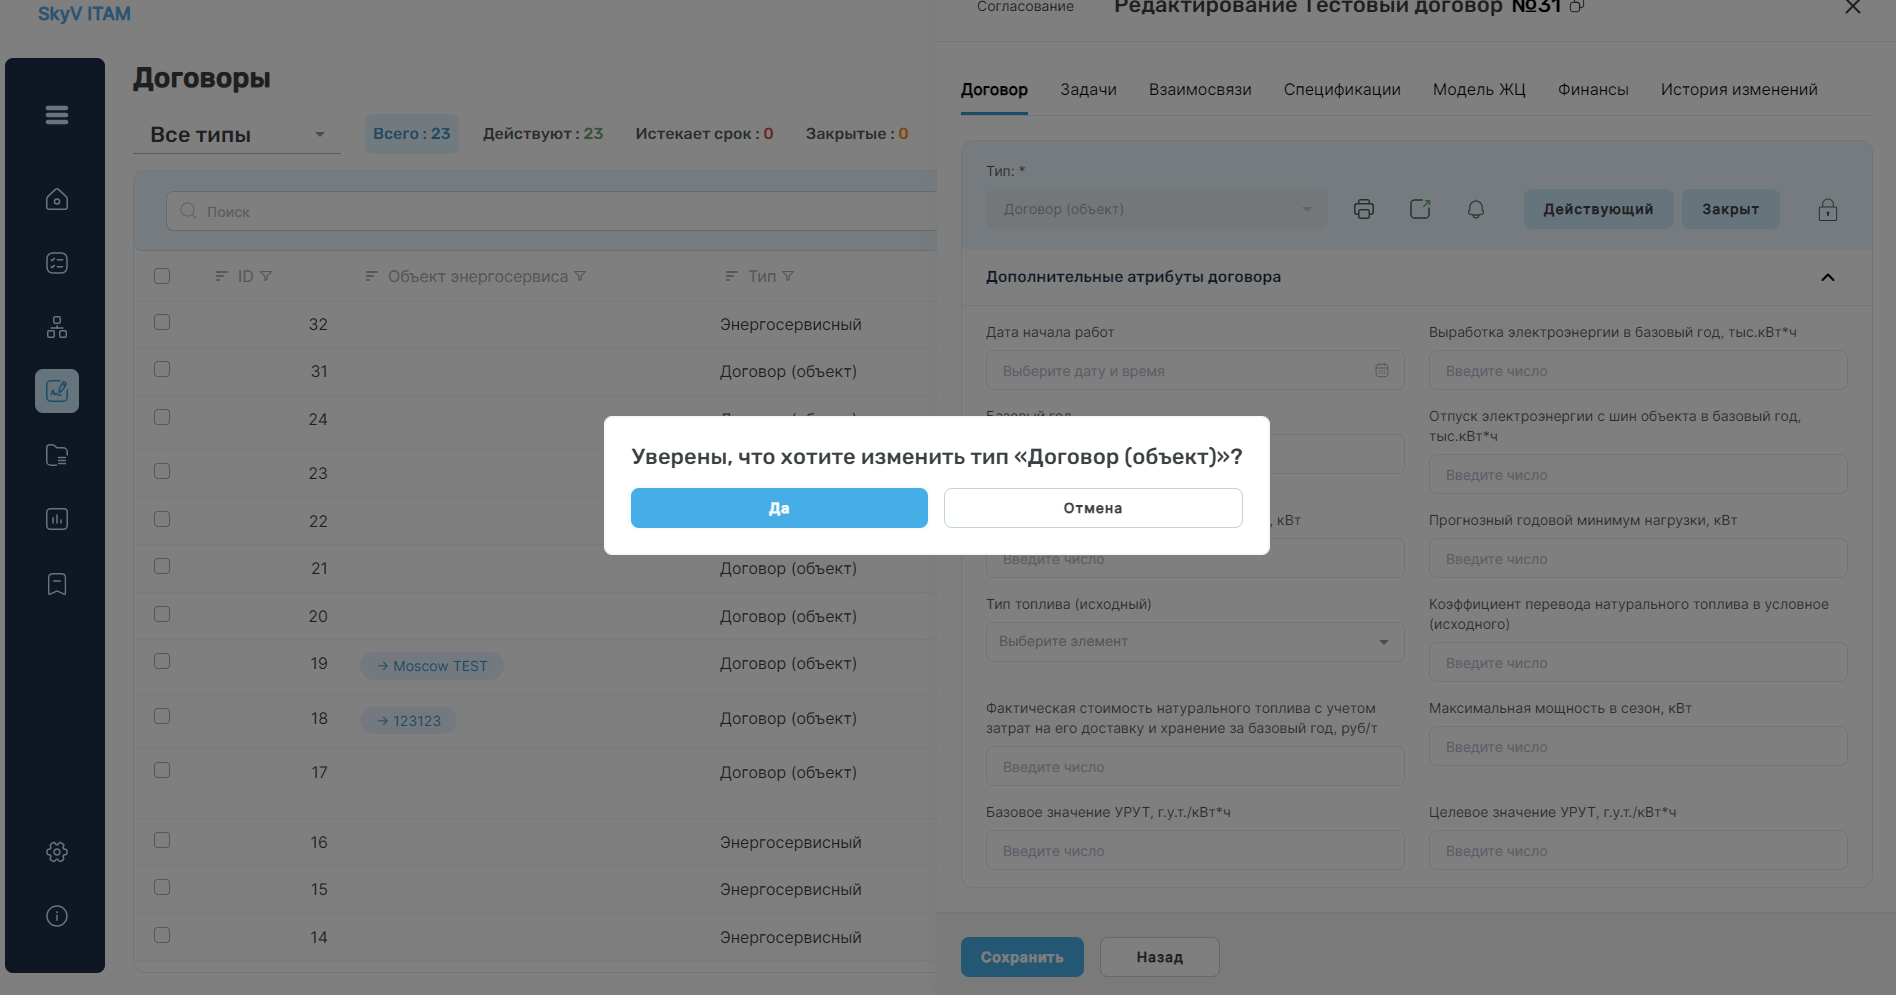Confirm with the Да button
Image resolution: width=1896 pixels, height=995 pixels.
(779, 508)
